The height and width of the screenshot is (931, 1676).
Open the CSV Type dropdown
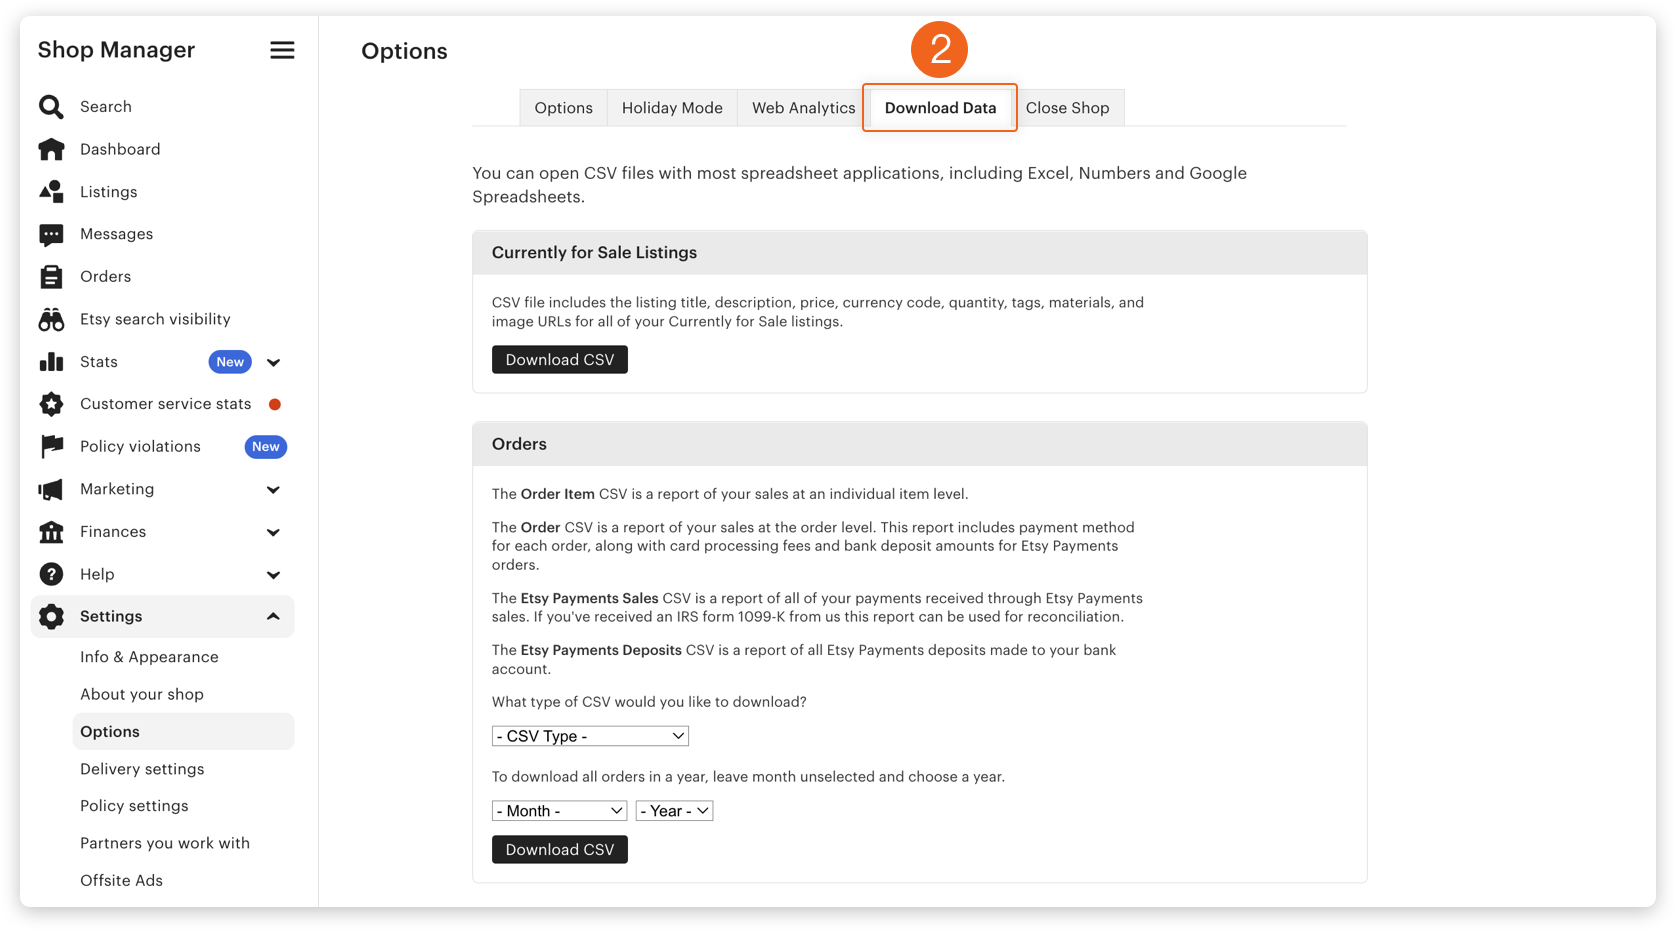[x=590, y=736]
